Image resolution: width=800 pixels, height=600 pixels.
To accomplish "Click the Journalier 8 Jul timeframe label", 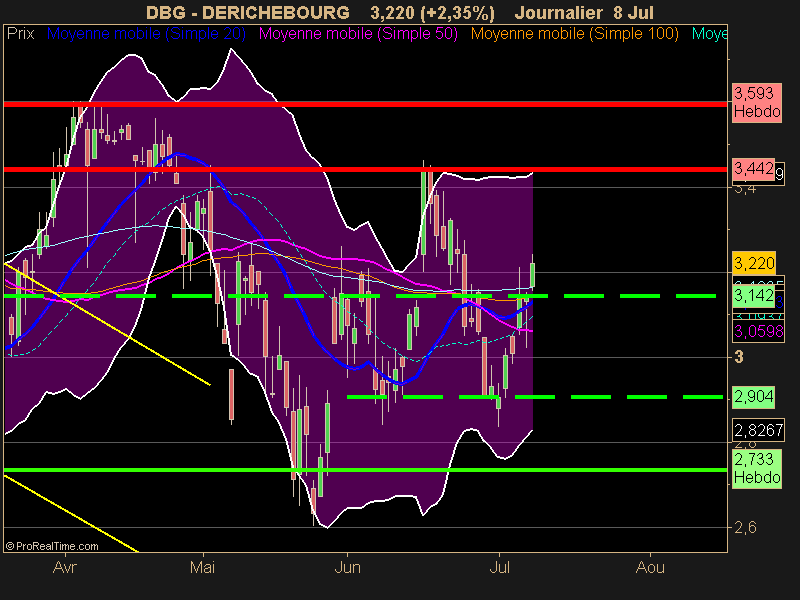I will click(x=584, y=12).
